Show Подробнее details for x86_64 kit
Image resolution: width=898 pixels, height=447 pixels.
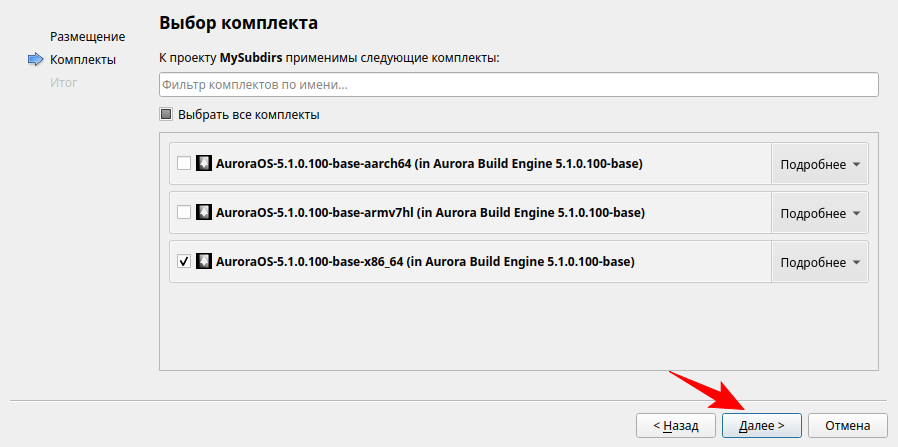819,262
